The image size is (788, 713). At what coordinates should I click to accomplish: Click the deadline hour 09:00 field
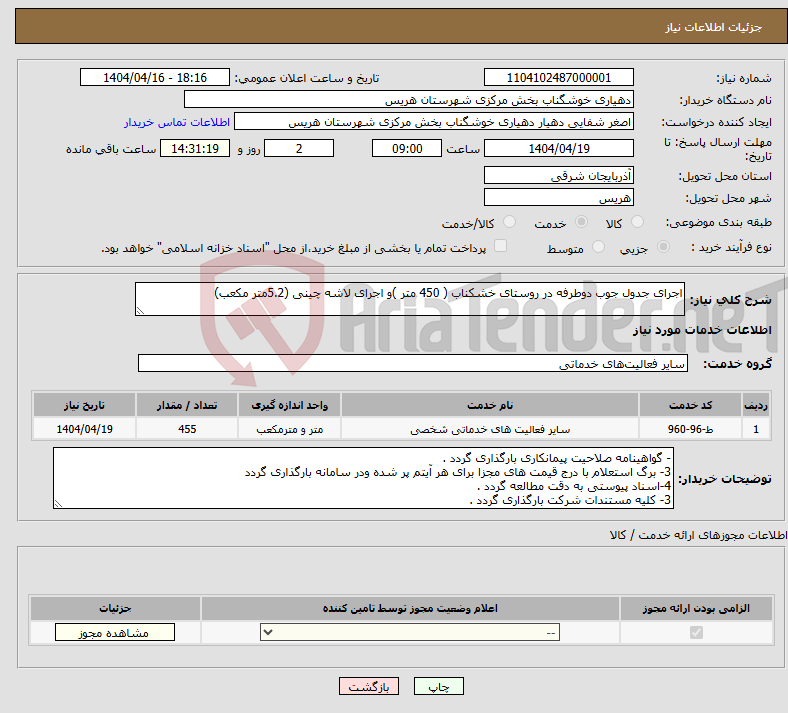coord(407,148)
